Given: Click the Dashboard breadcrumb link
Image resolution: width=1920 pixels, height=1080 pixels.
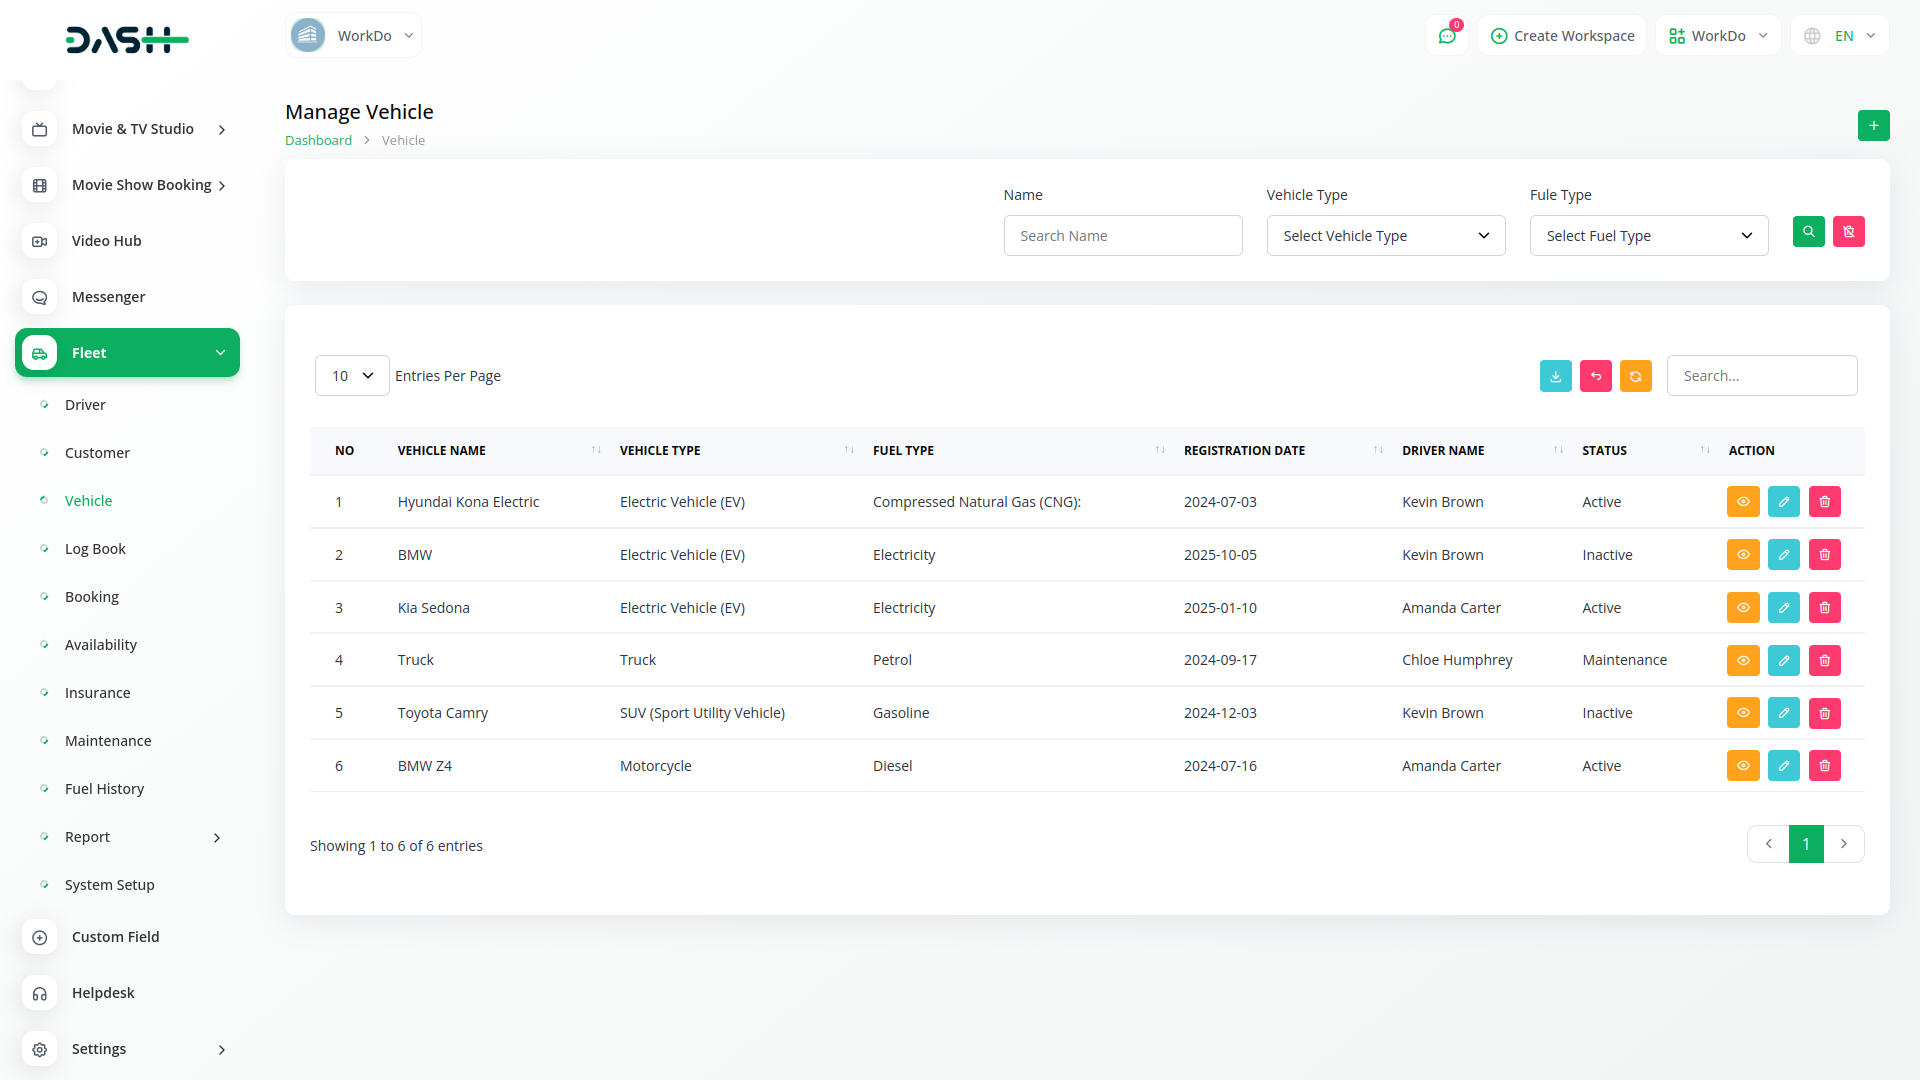Looking at the screenshot, I should point(318,141).
